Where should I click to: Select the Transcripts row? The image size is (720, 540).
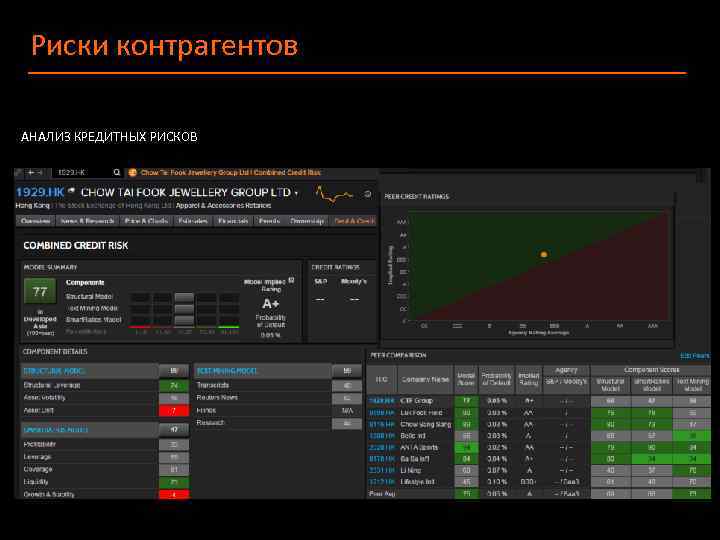coord(278,385)
